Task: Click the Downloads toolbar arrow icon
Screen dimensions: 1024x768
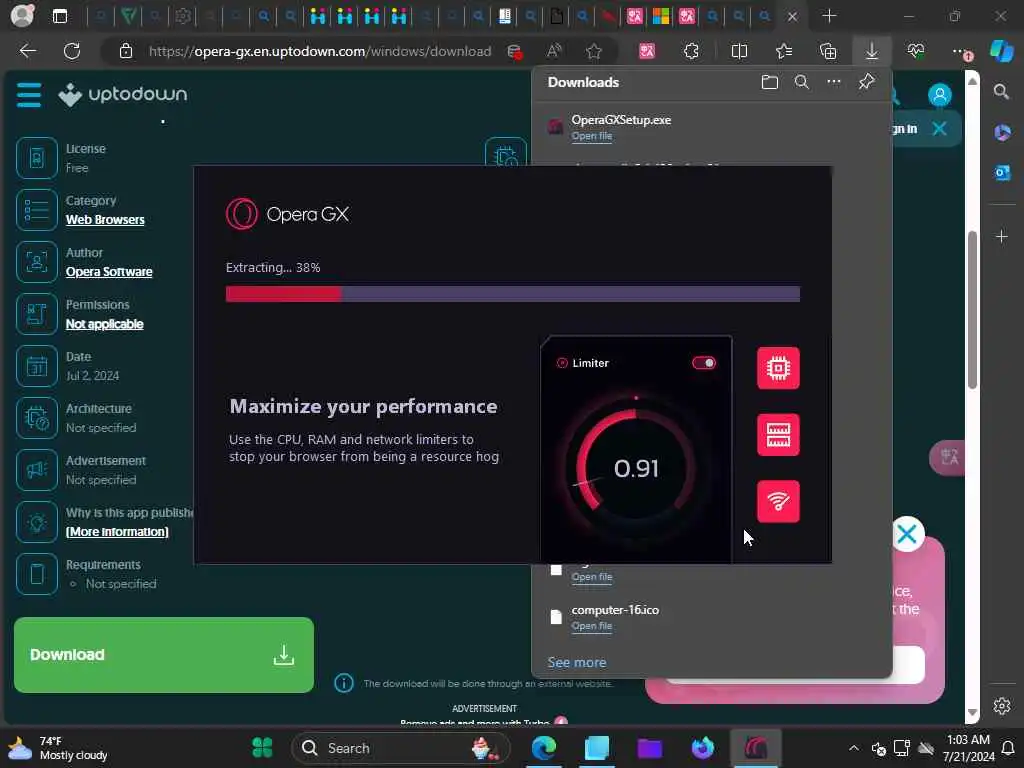Action: [872, 51]
